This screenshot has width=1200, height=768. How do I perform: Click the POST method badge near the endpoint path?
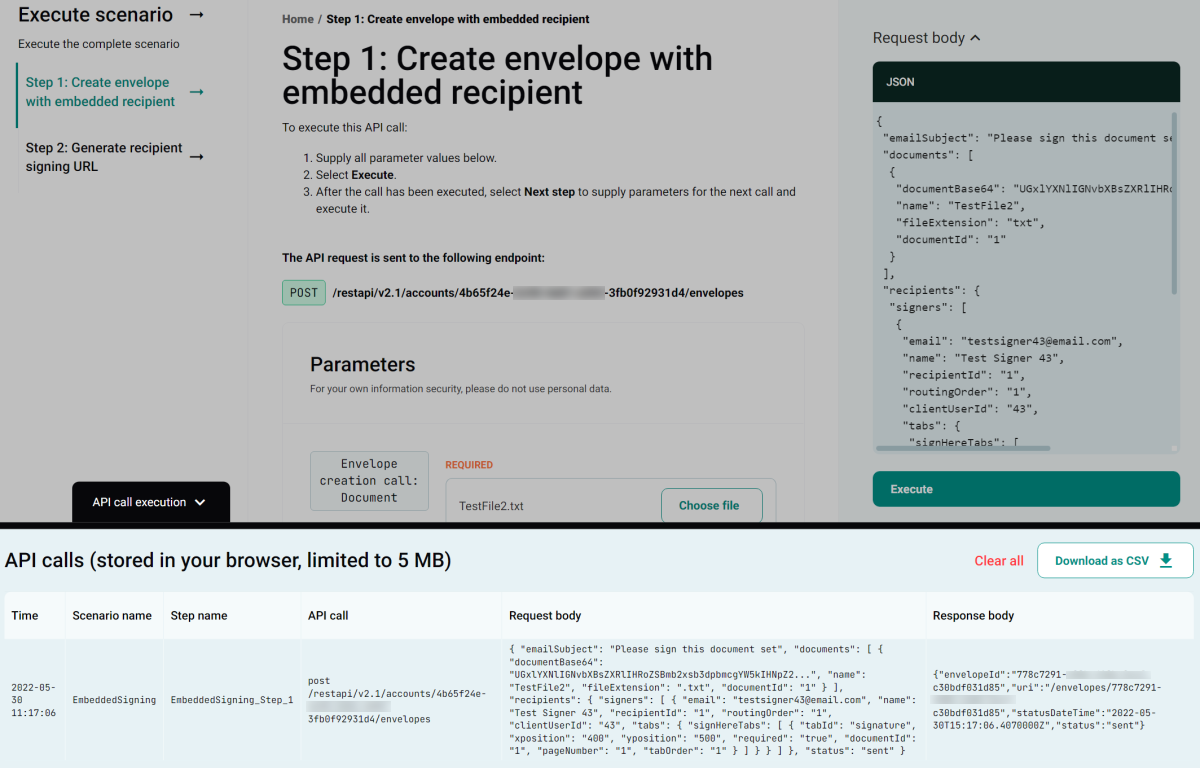tap(303, 292)
